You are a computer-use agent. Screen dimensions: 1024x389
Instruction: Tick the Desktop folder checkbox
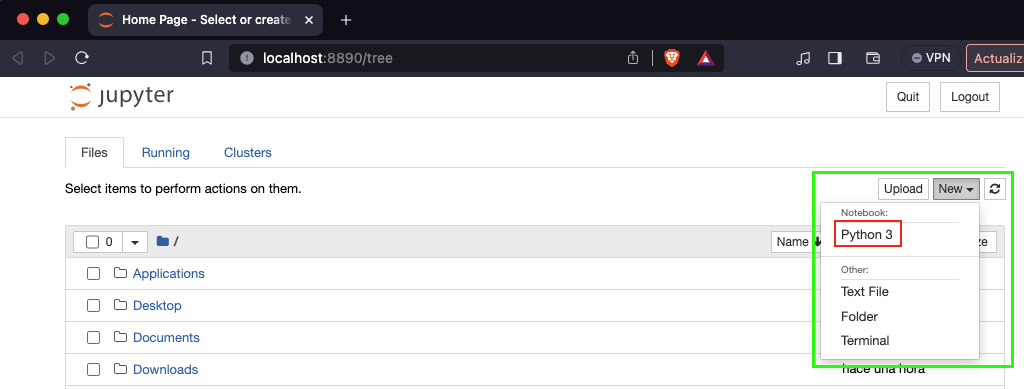93,305
